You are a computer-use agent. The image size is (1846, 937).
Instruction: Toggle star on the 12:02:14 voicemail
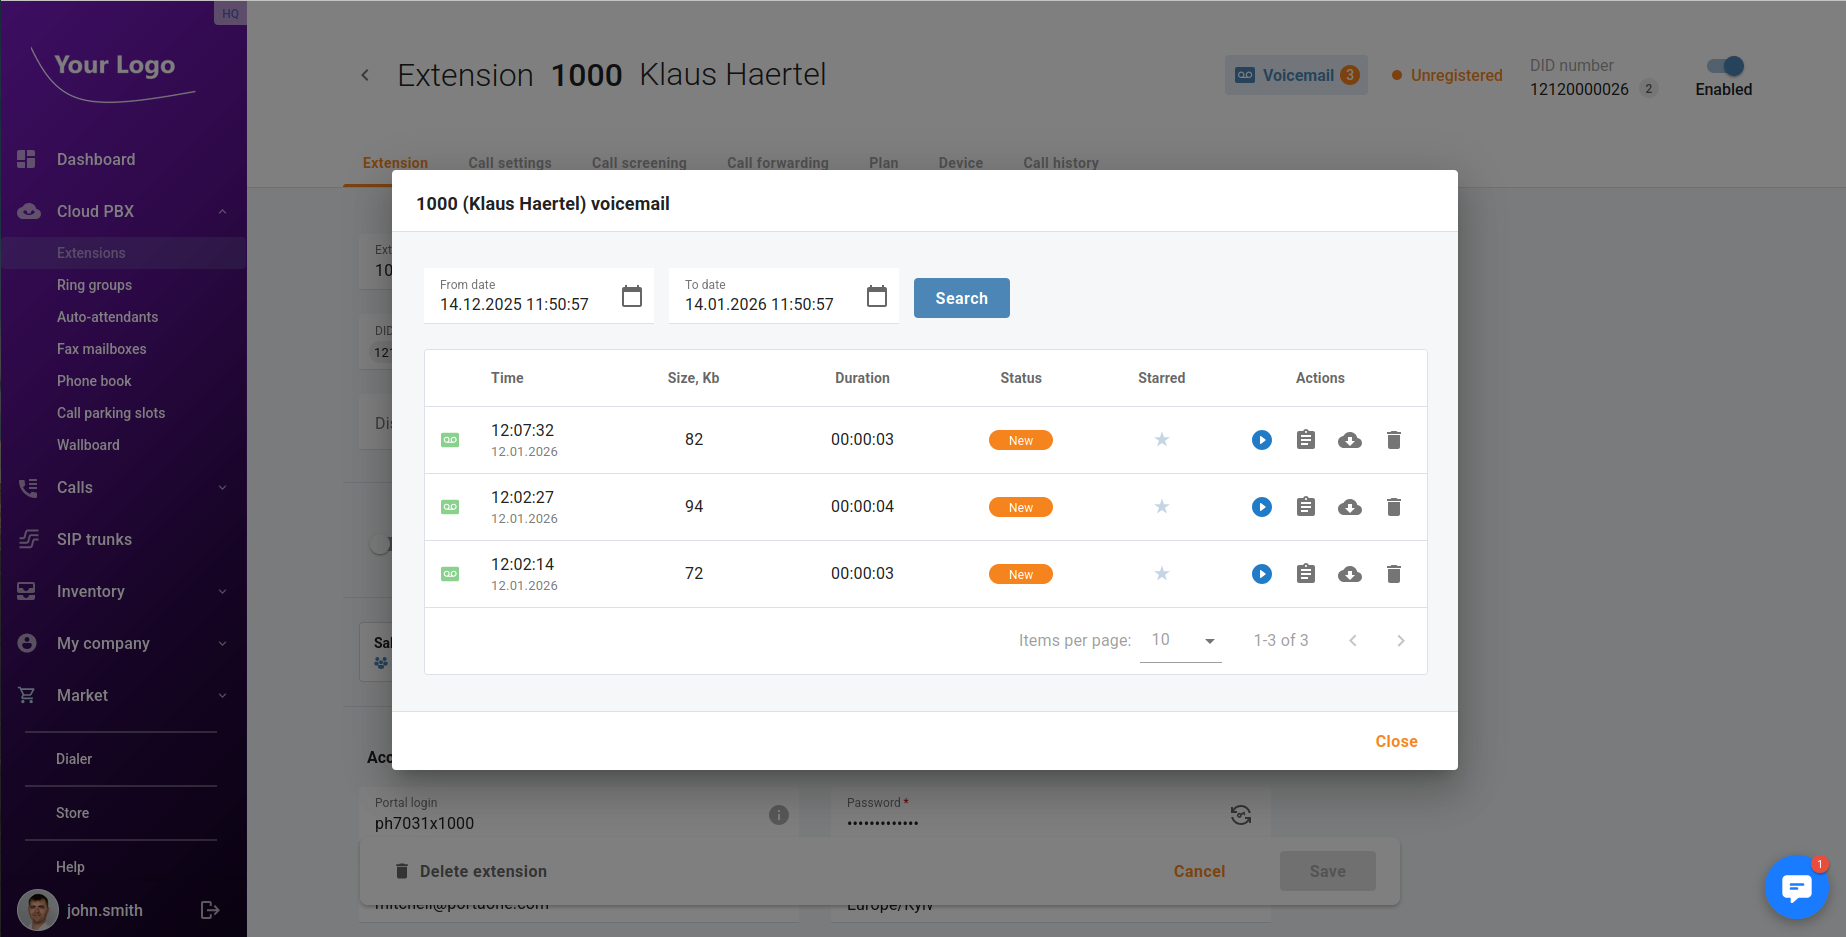point(1161,574)
